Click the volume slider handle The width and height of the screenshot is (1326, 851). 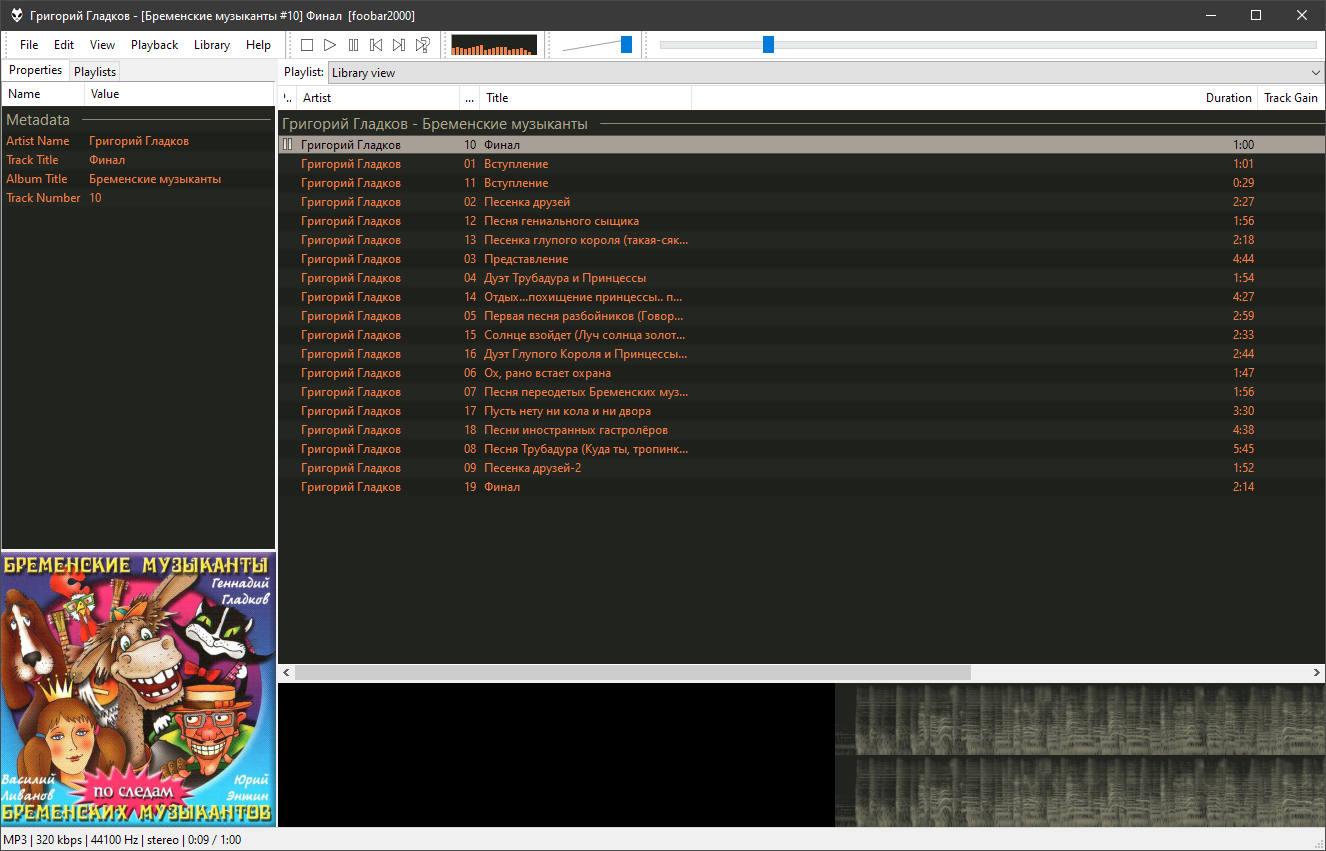626,45
